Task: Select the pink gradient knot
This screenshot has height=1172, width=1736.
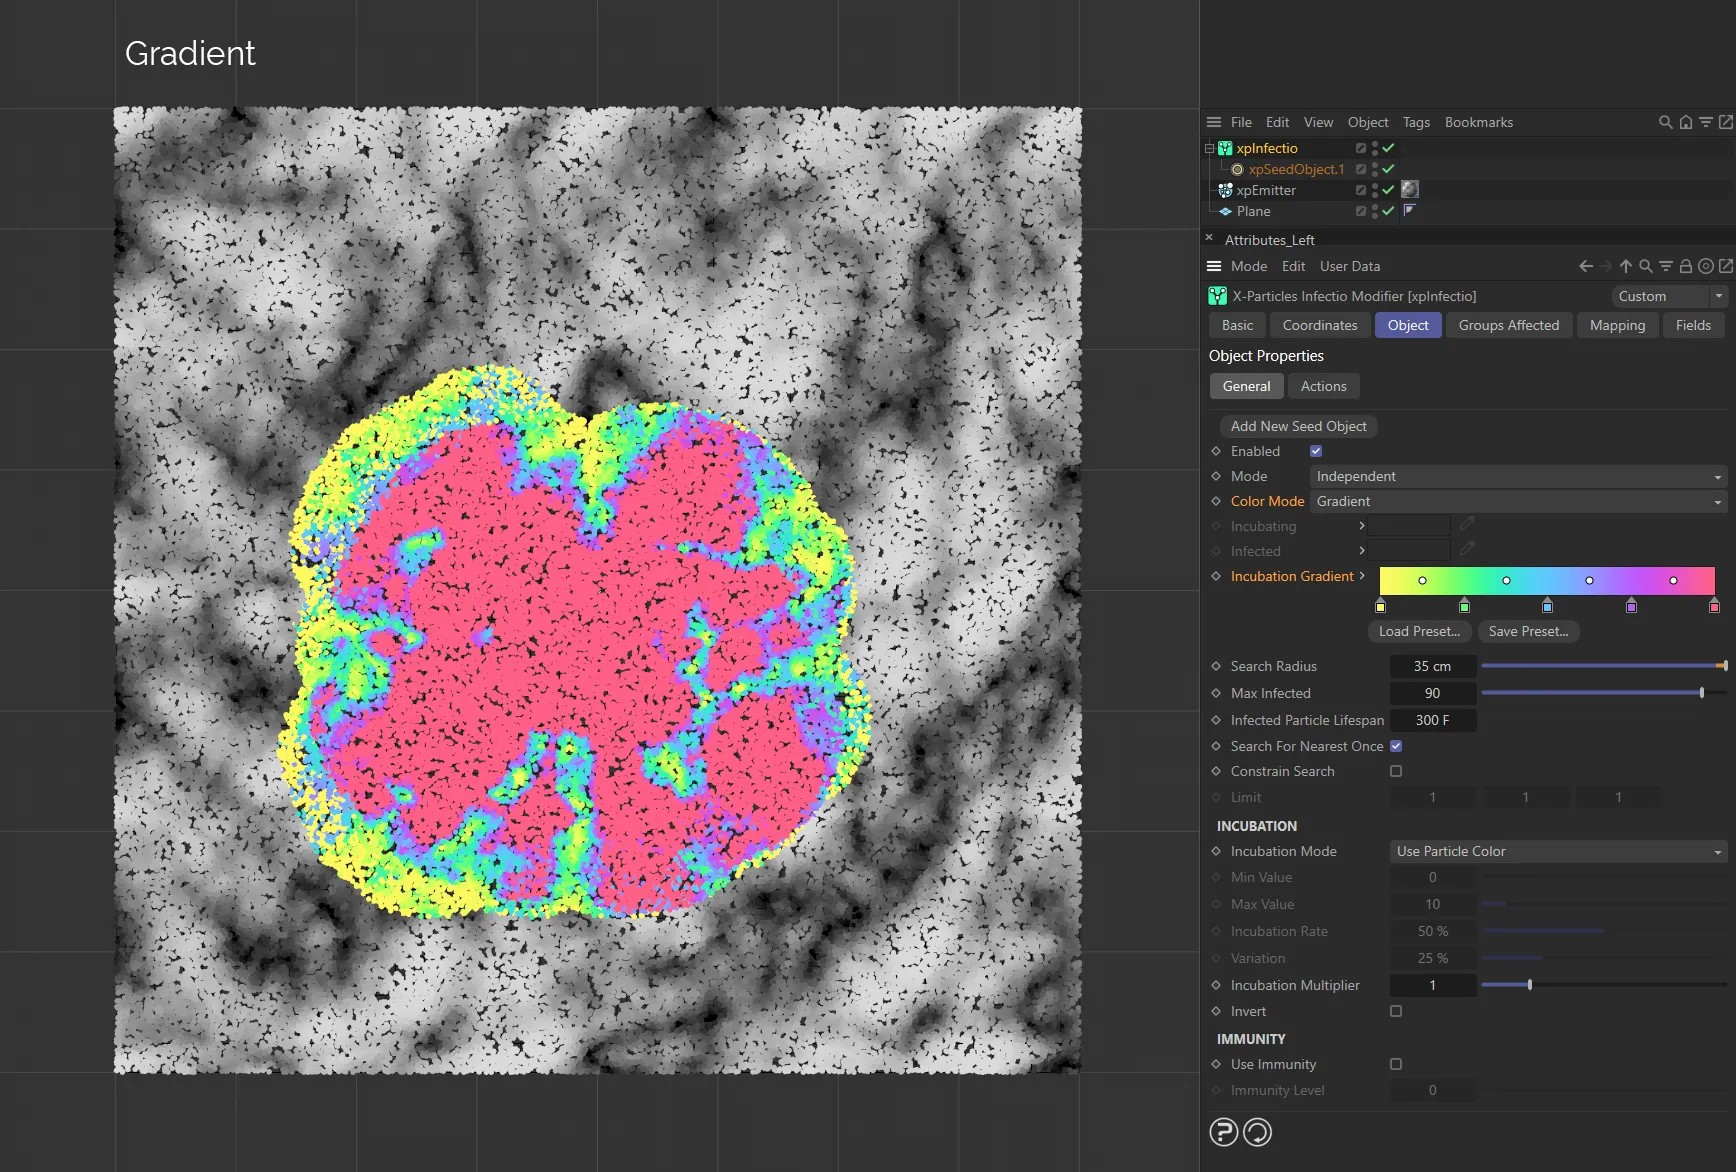Action: coord(1714,606)
